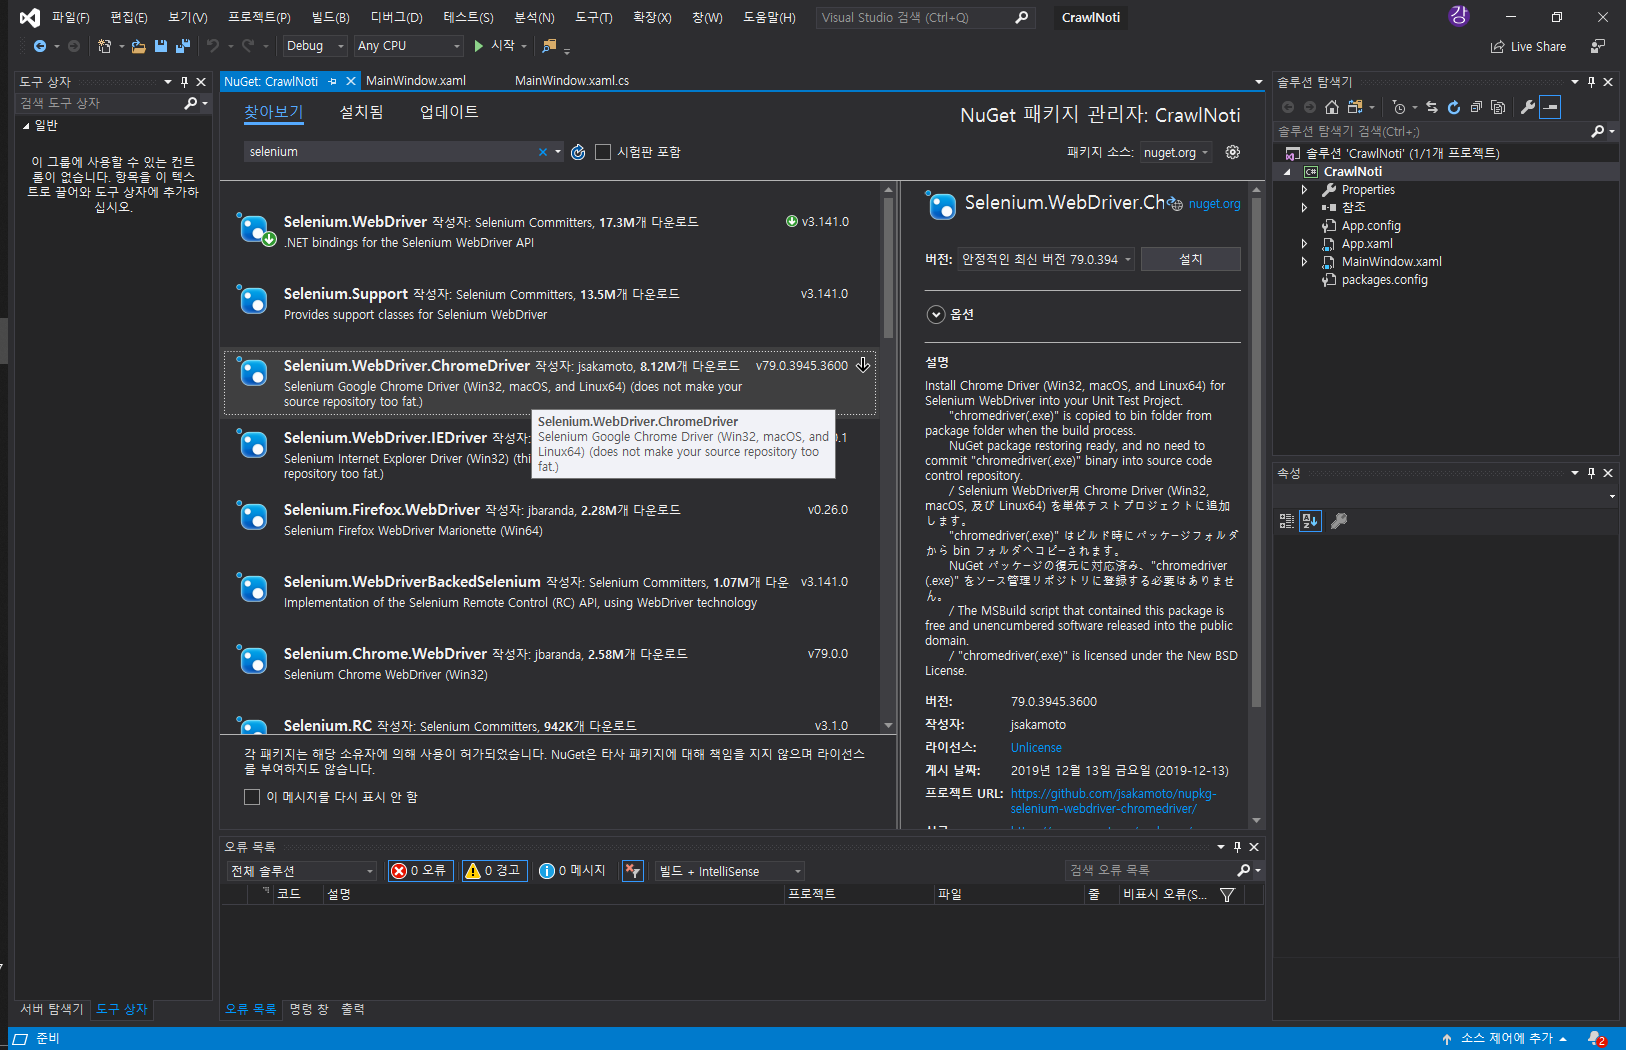Toggle preview selected items icon
The height and width of the screenshot is (1050, 1626).
click(x=1550, y=107)
